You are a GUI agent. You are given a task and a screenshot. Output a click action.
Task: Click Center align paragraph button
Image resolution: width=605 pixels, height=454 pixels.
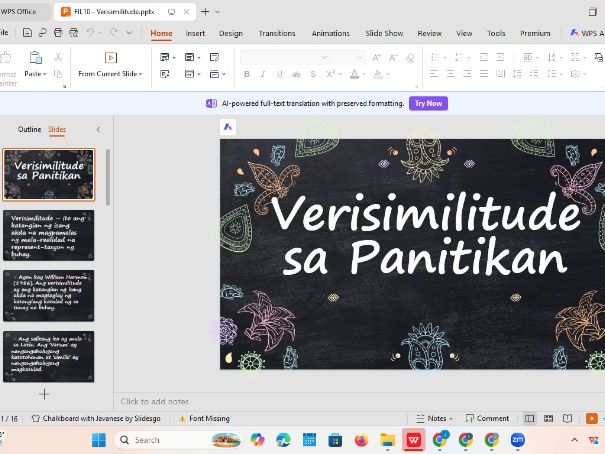click(450, 74)
